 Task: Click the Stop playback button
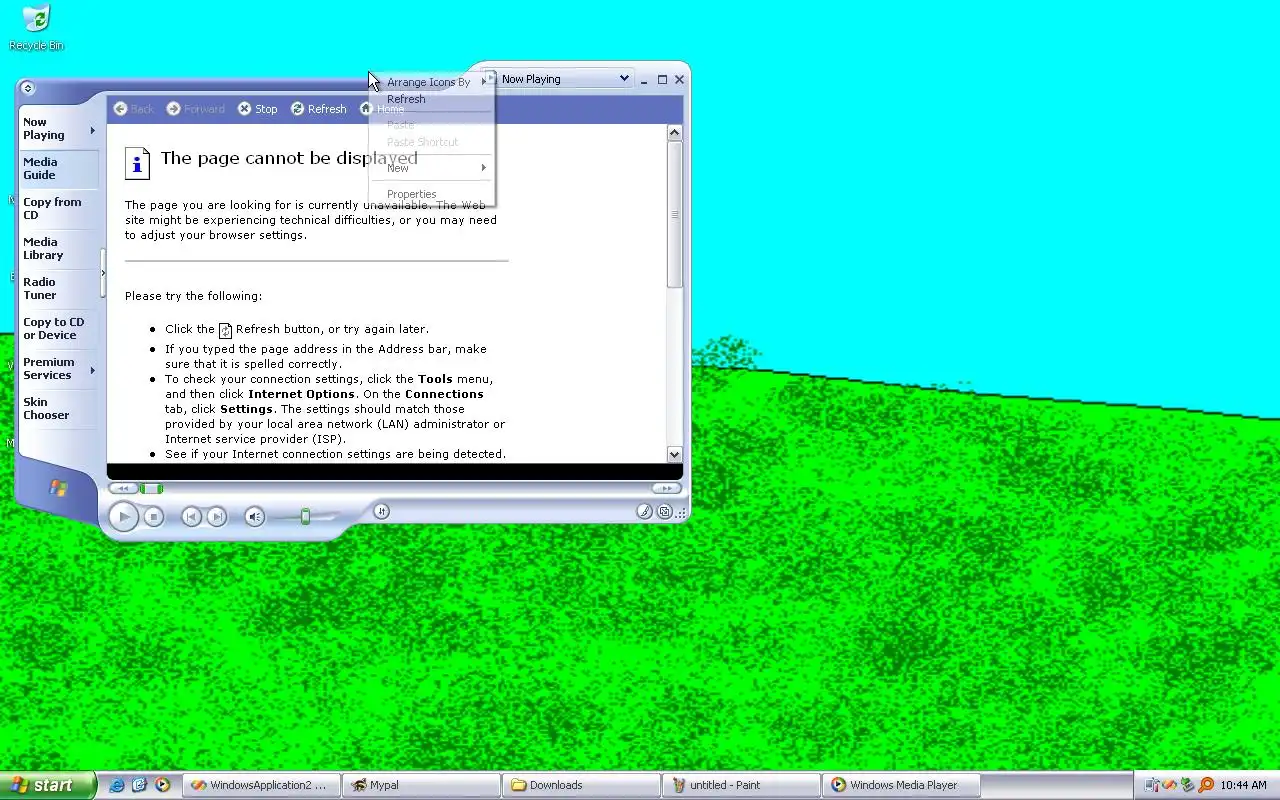153,517
